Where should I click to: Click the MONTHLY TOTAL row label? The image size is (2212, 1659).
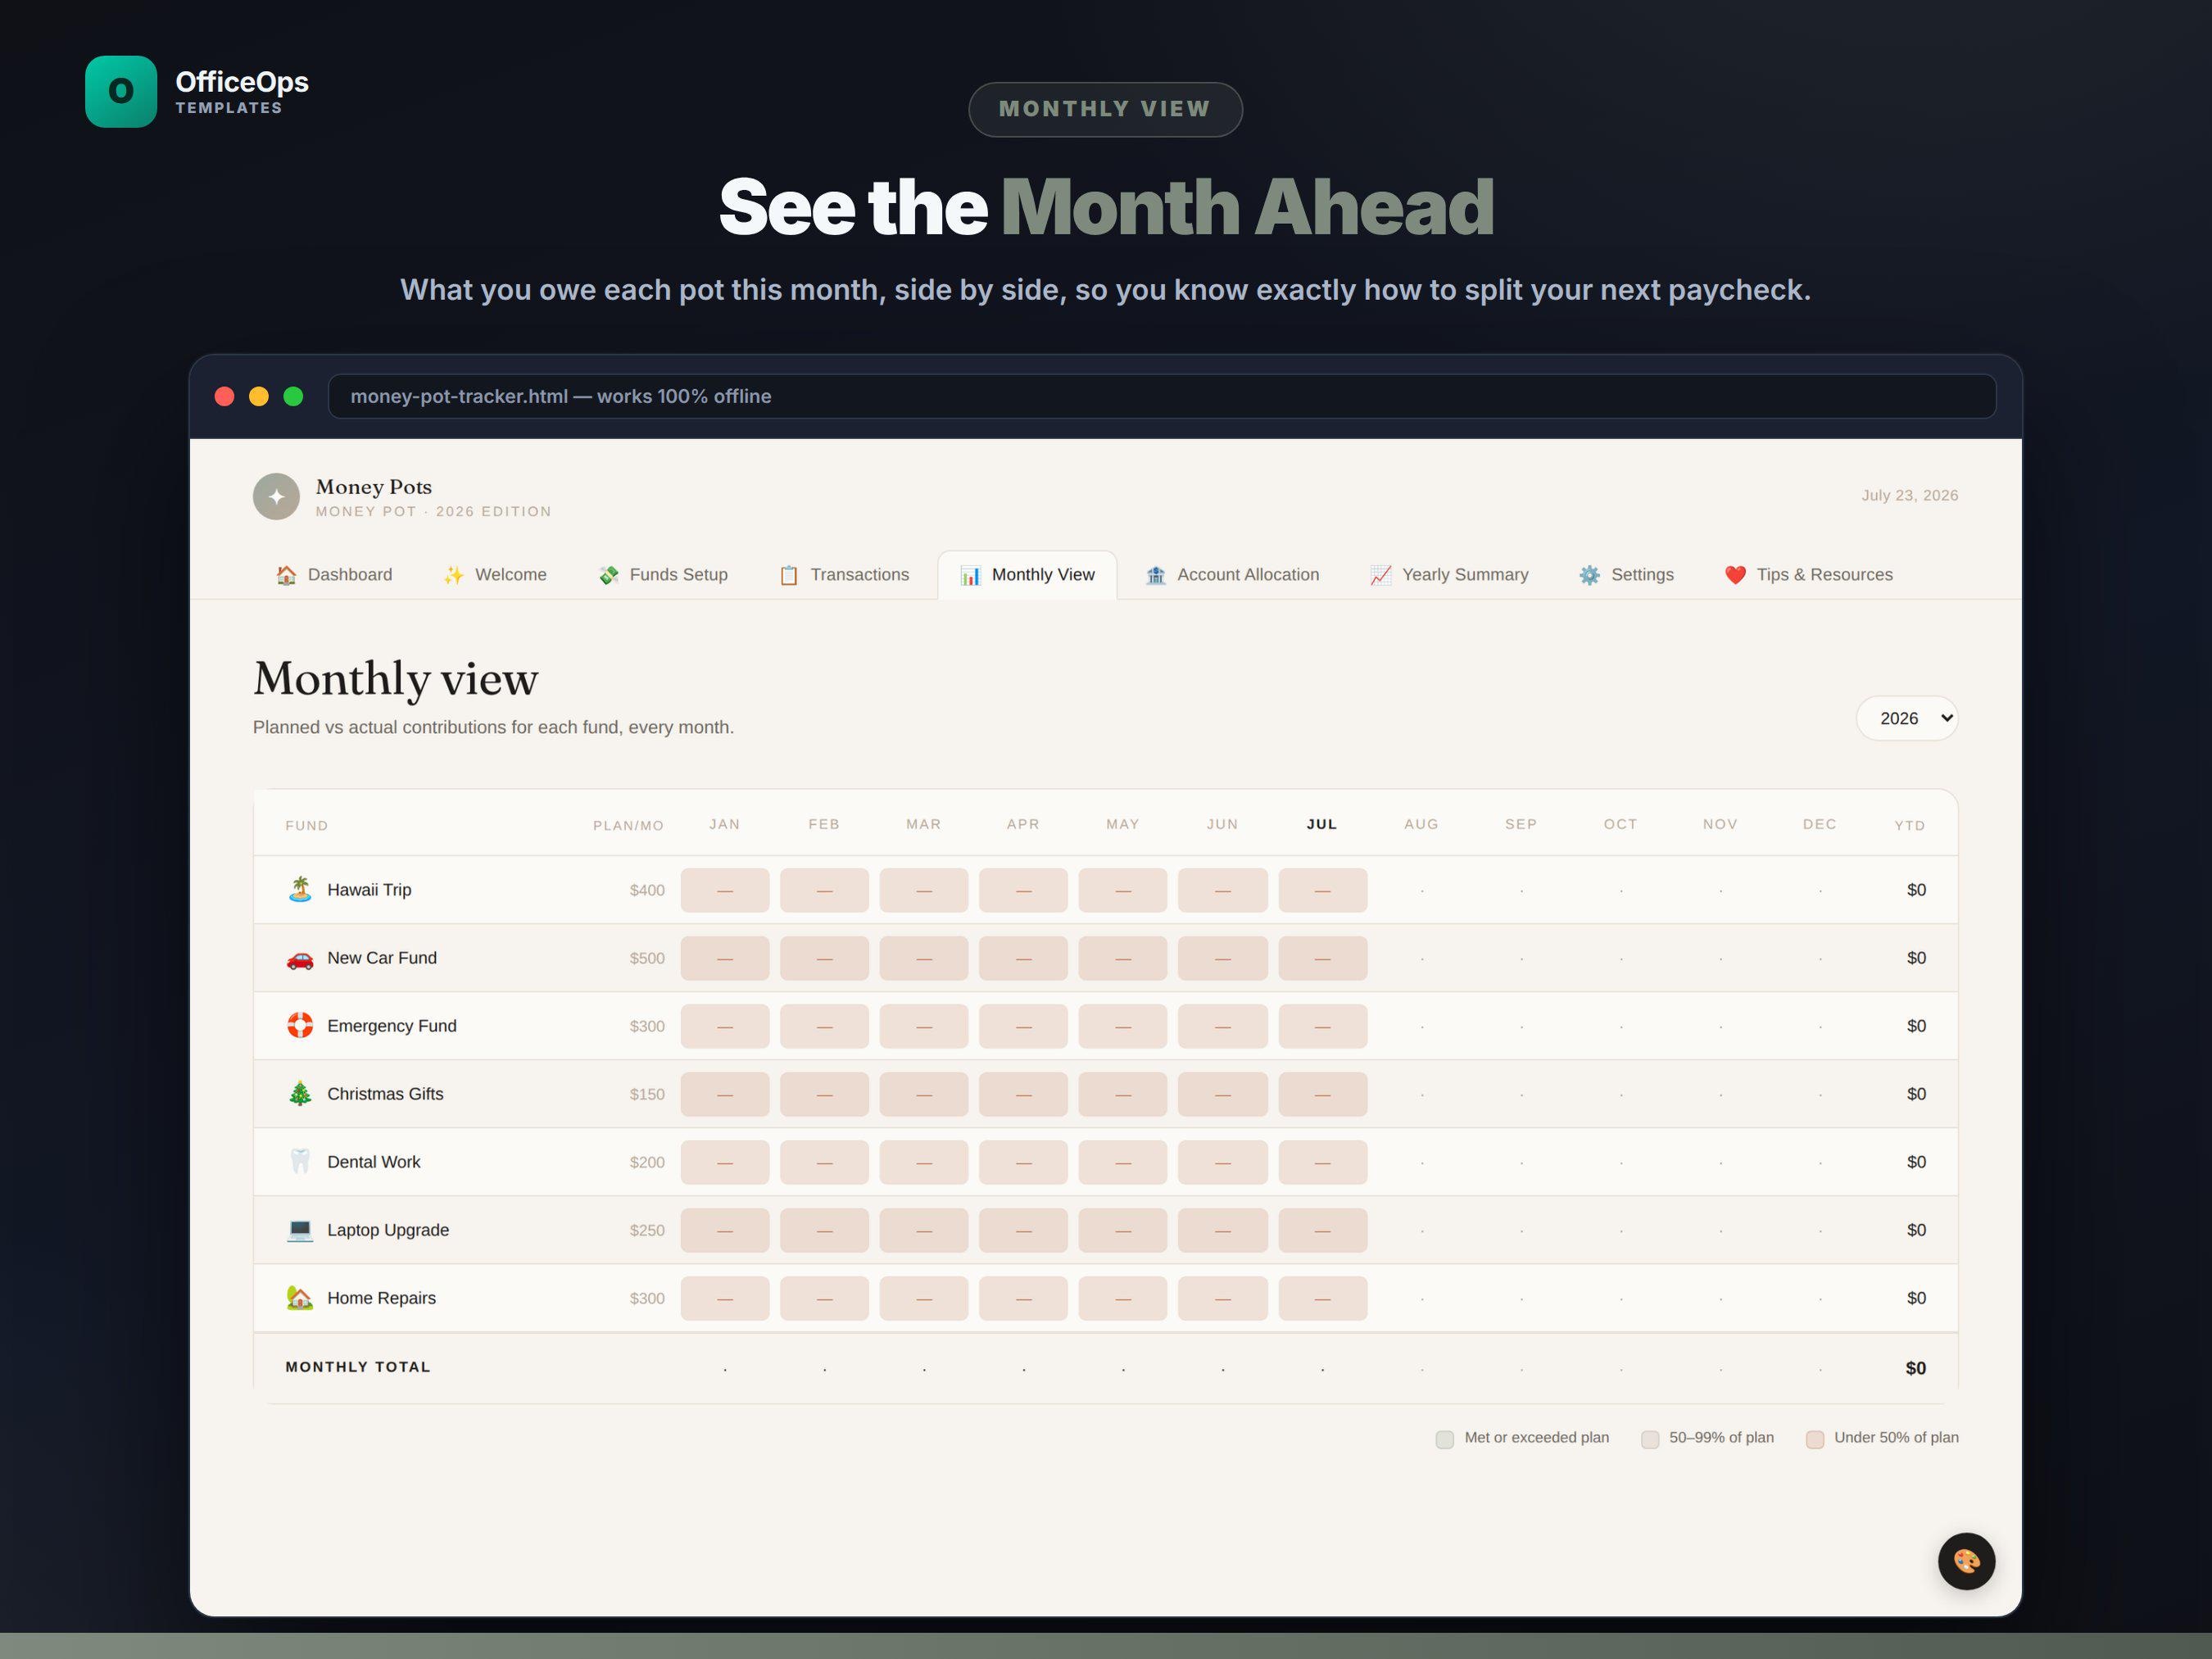coord(358,1367)
